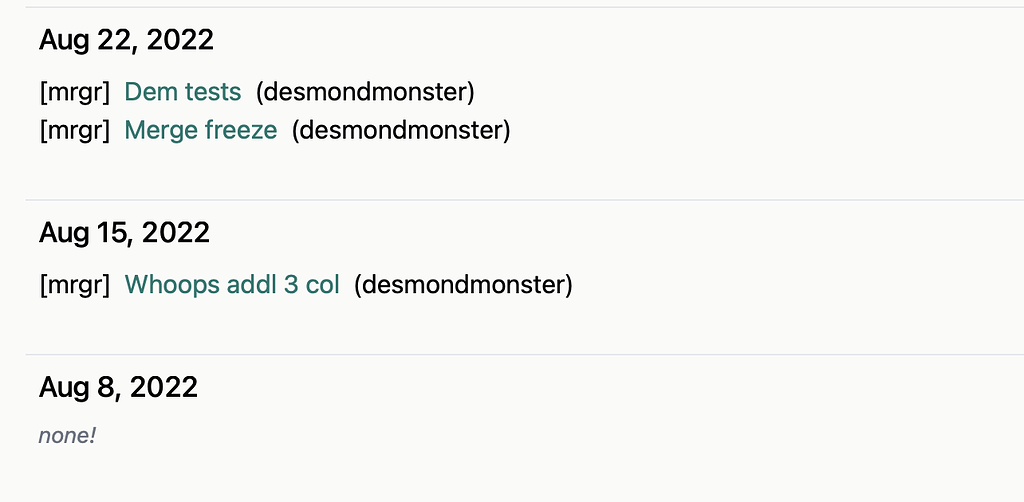Click the word freeze in Merge freeze link
1024x502 pixels.
pyautogui.click(x=241, y=130)
